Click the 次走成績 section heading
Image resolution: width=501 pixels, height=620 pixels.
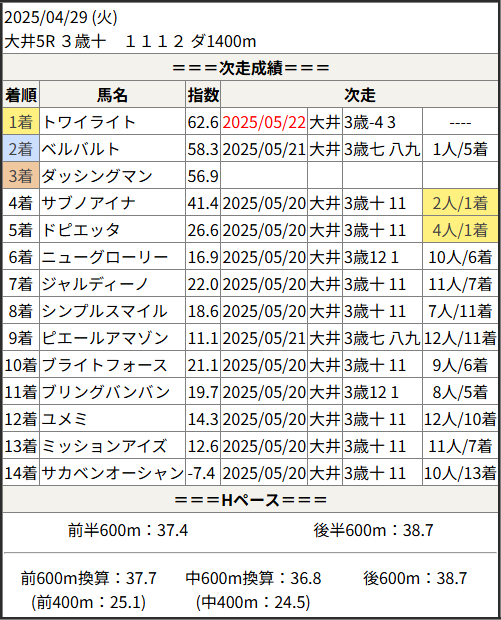(x=250, y=68)
